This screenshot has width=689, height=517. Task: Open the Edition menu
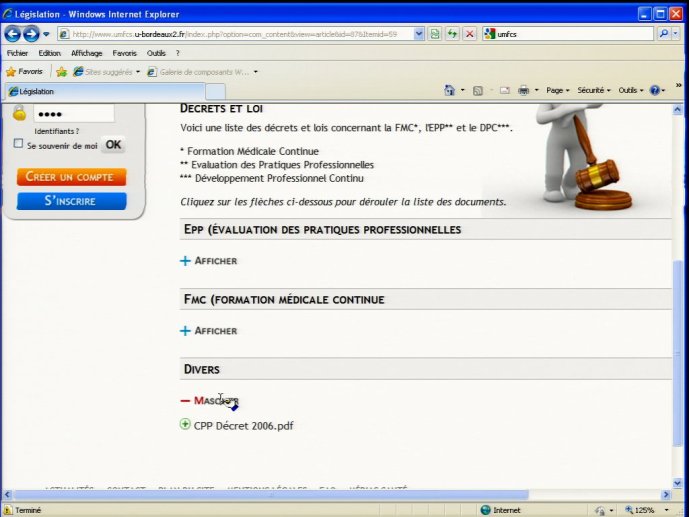(49, 53)
